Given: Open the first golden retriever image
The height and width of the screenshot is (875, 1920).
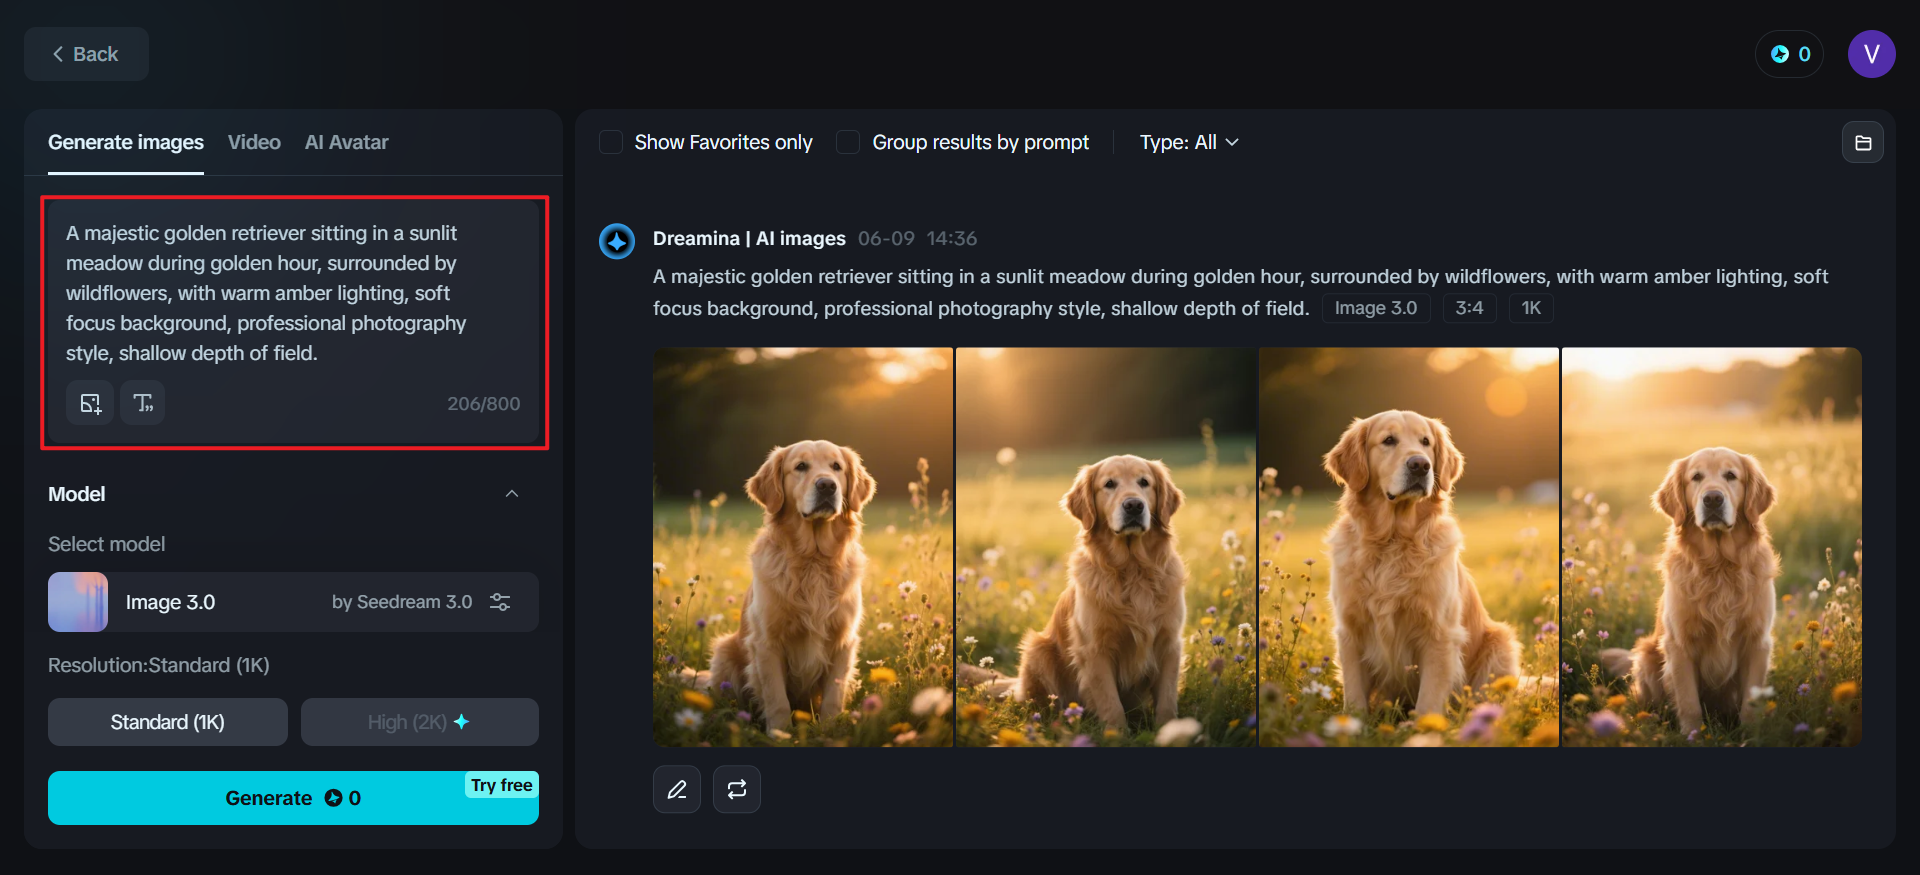Looking at the screenshot, I should click(x=803, y=547).
